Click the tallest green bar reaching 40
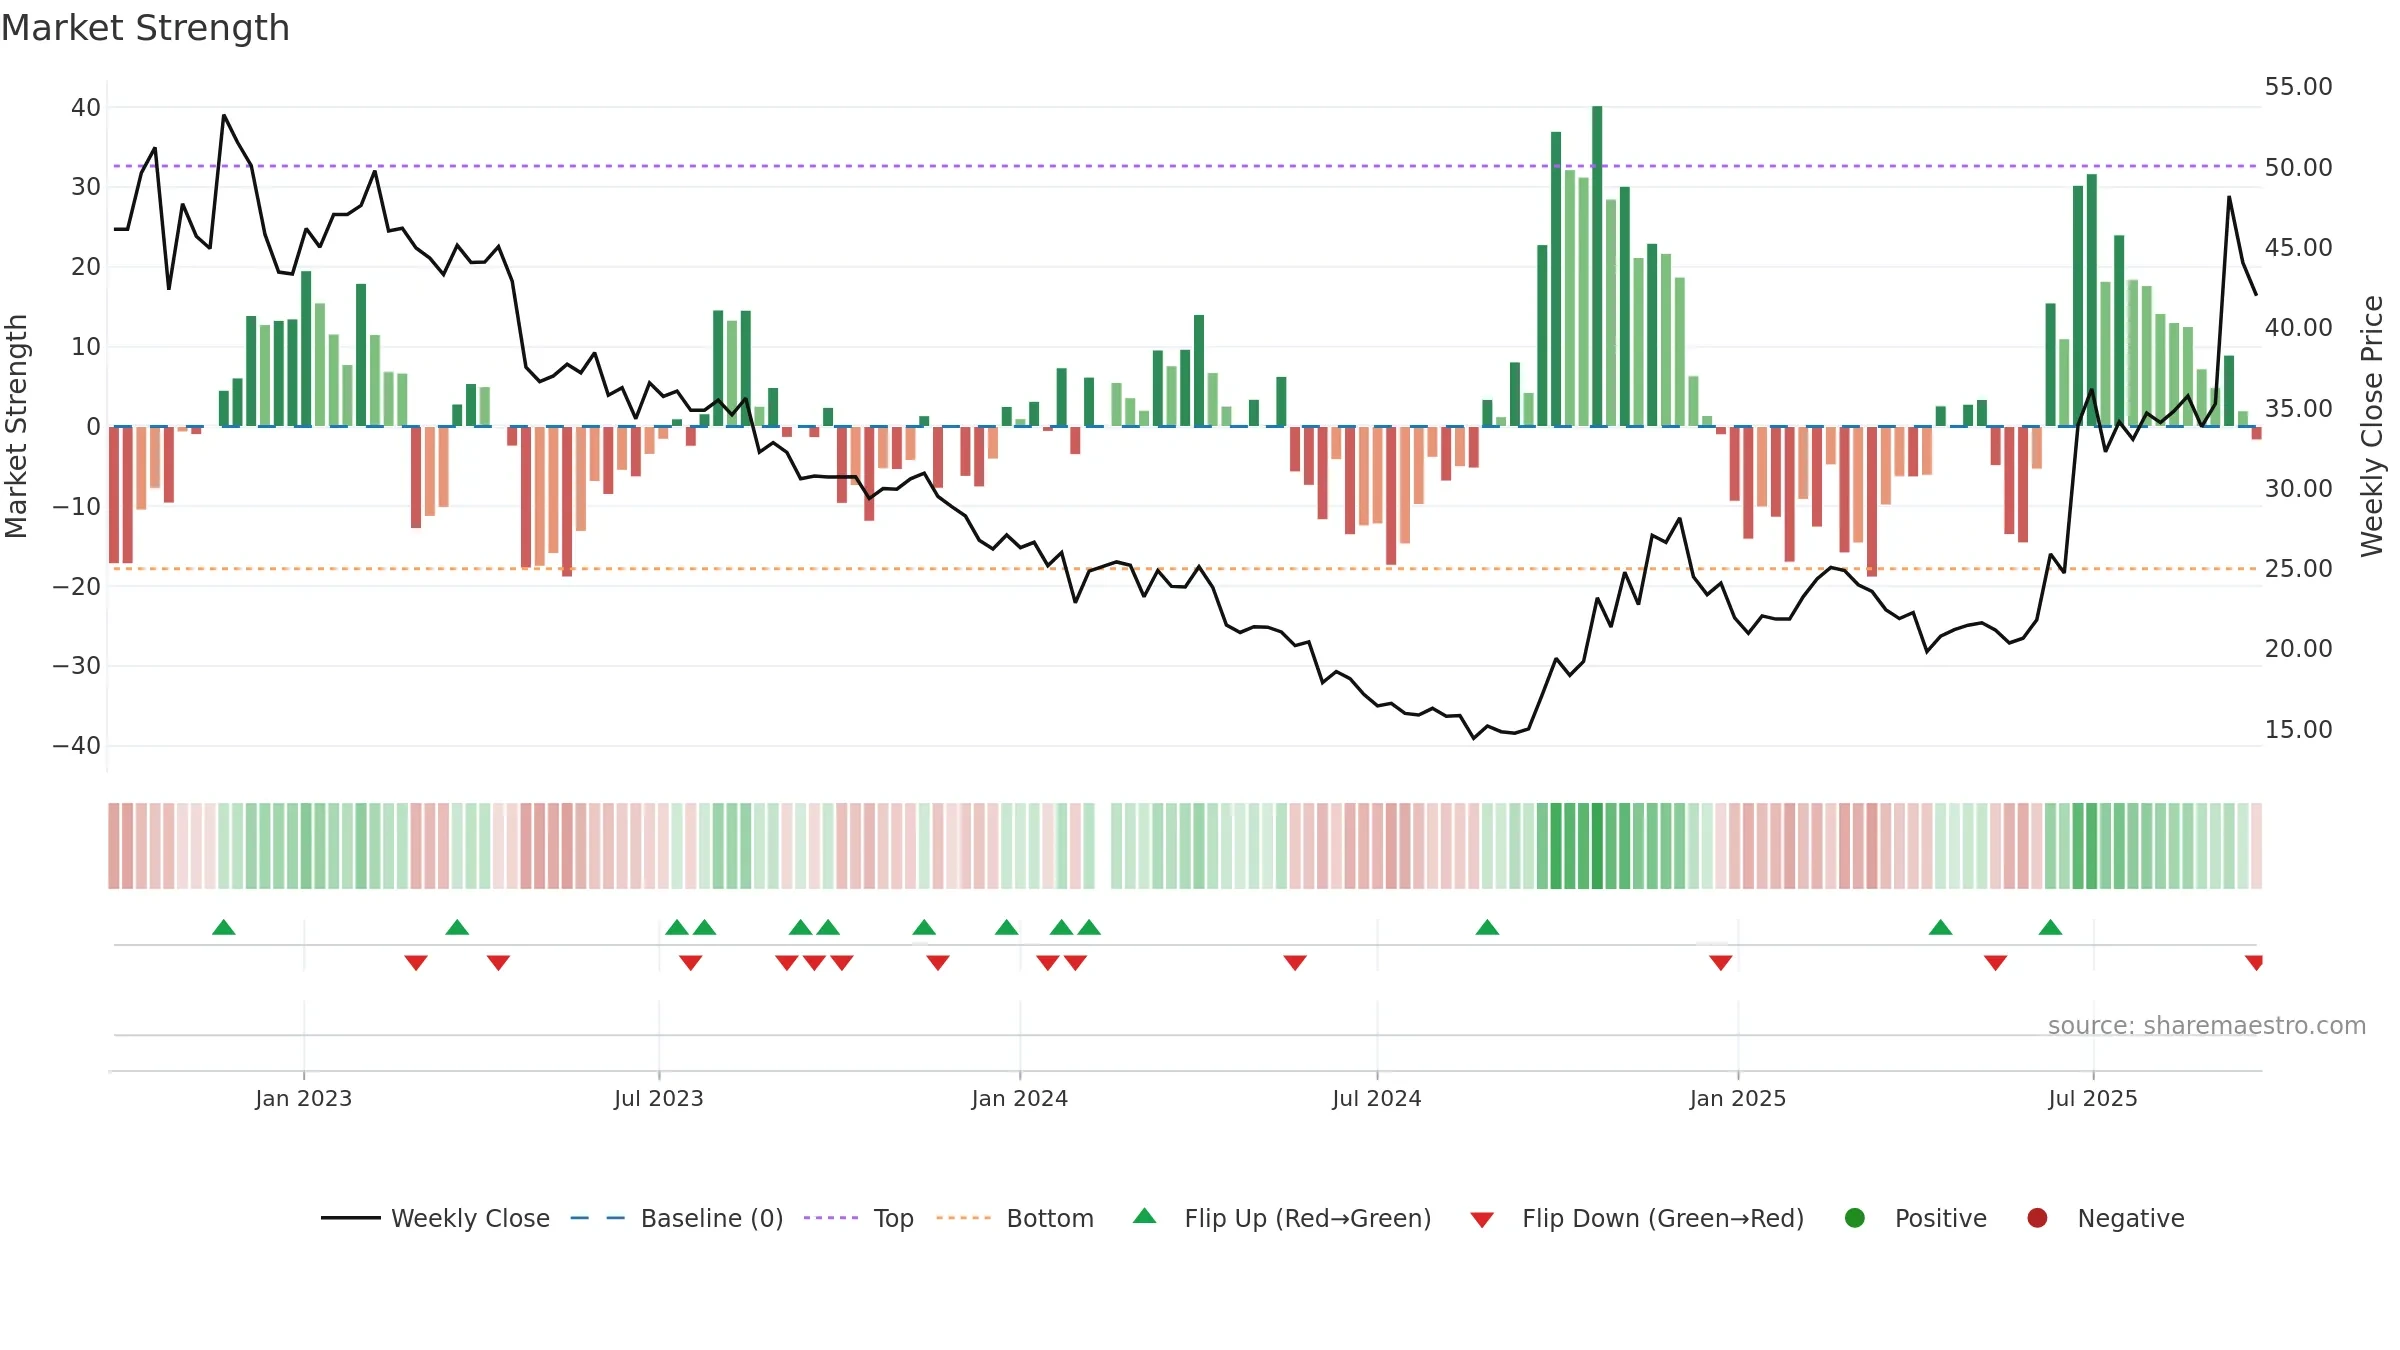Viewport: 2400px width, 1350px height. [1597, 266]
